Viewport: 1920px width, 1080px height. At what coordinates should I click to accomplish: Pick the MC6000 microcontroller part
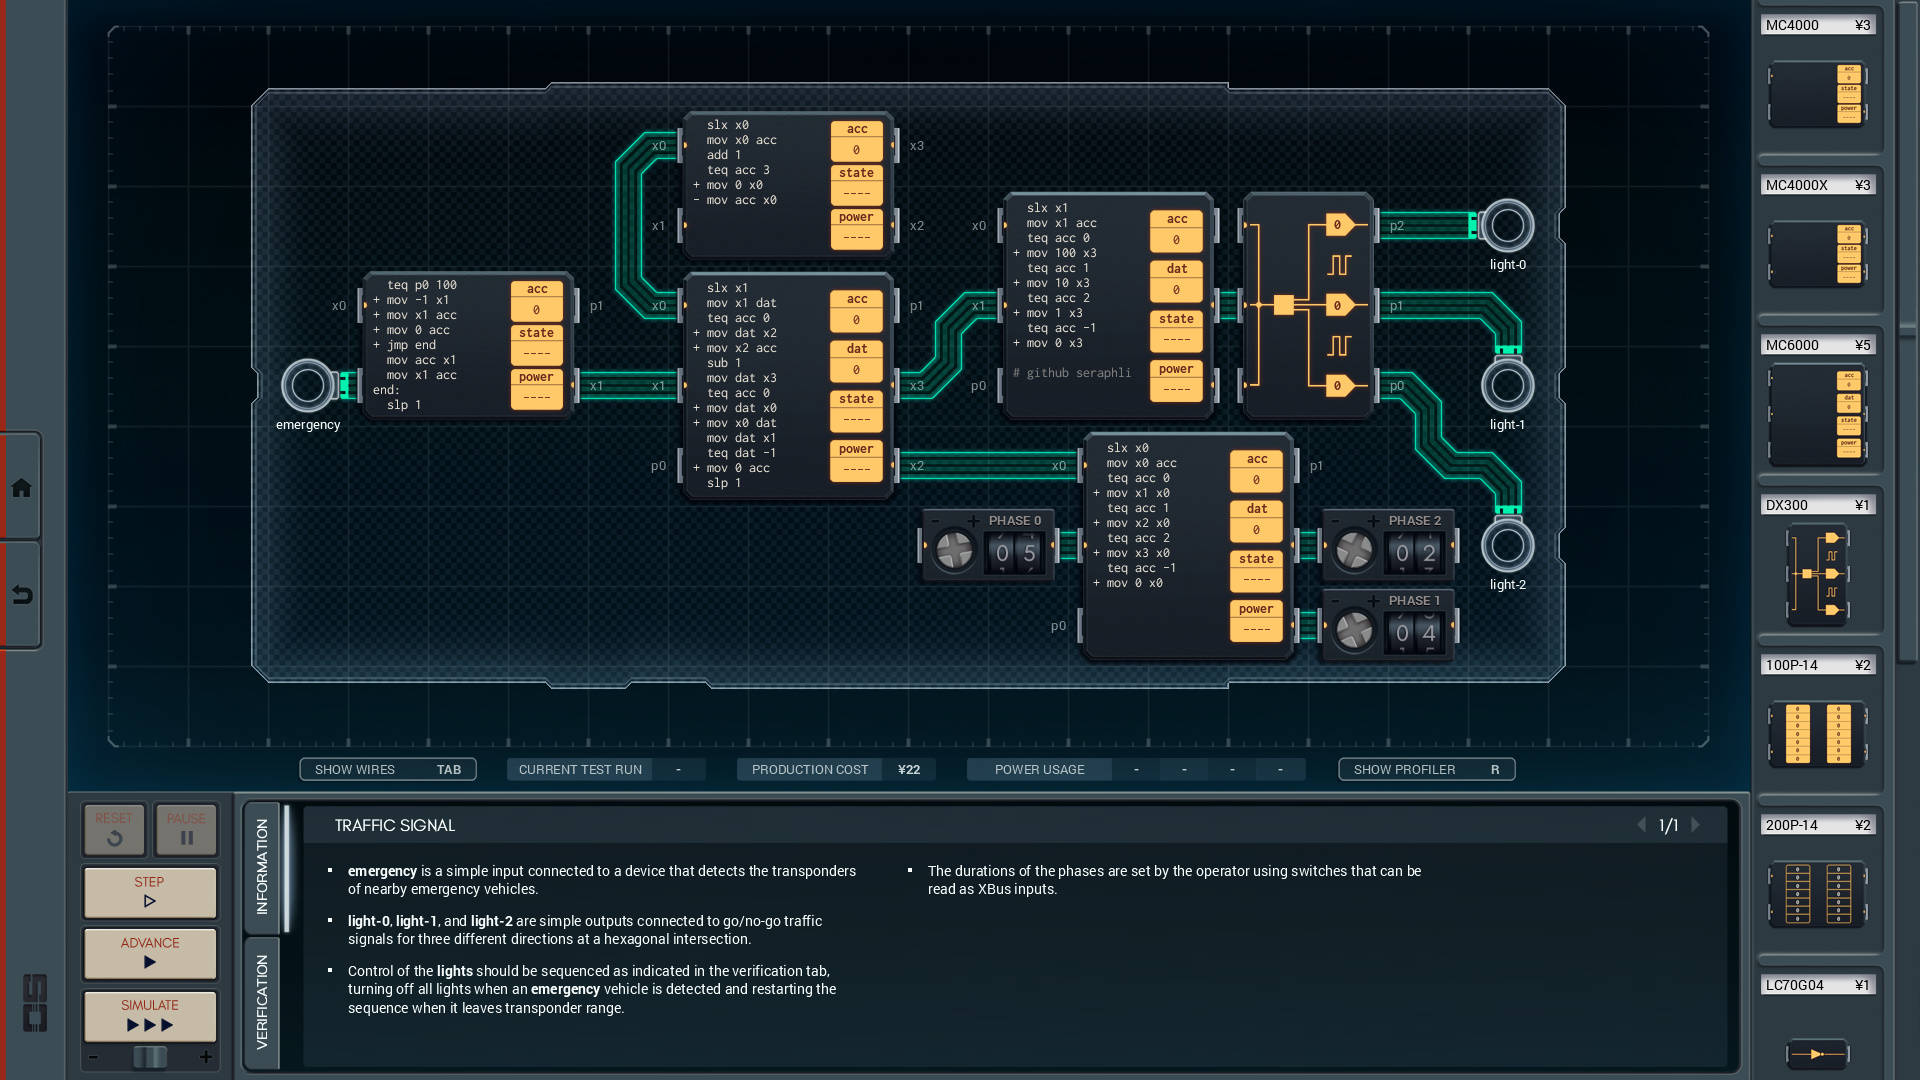(1817, 415)
